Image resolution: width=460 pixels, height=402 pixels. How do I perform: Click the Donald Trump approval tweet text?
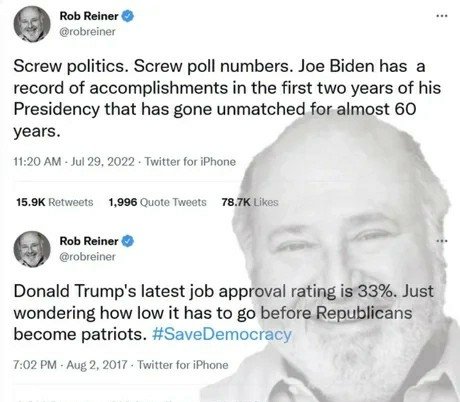223,313
